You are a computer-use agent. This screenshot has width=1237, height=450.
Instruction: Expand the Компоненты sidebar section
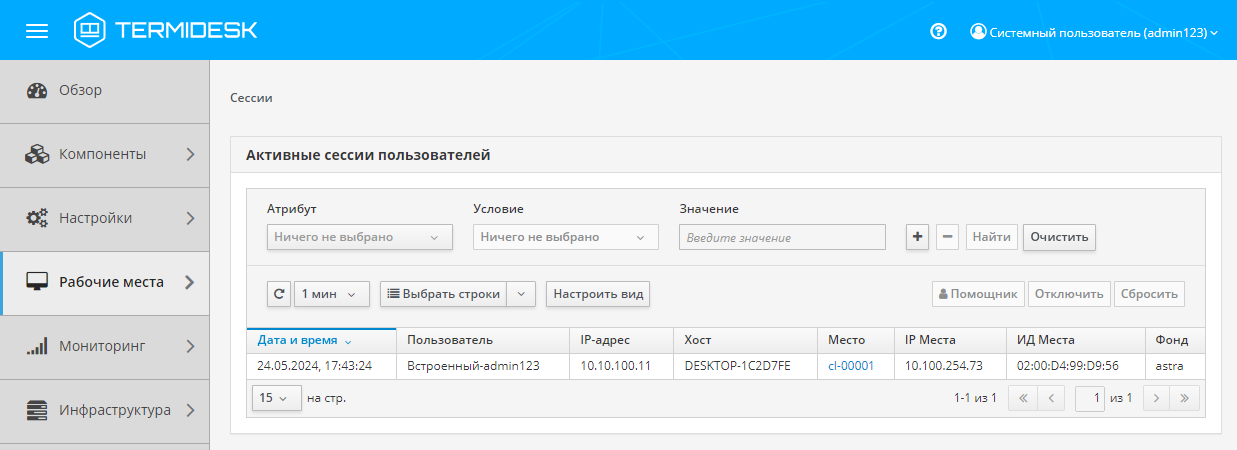(x=105, y=154)
